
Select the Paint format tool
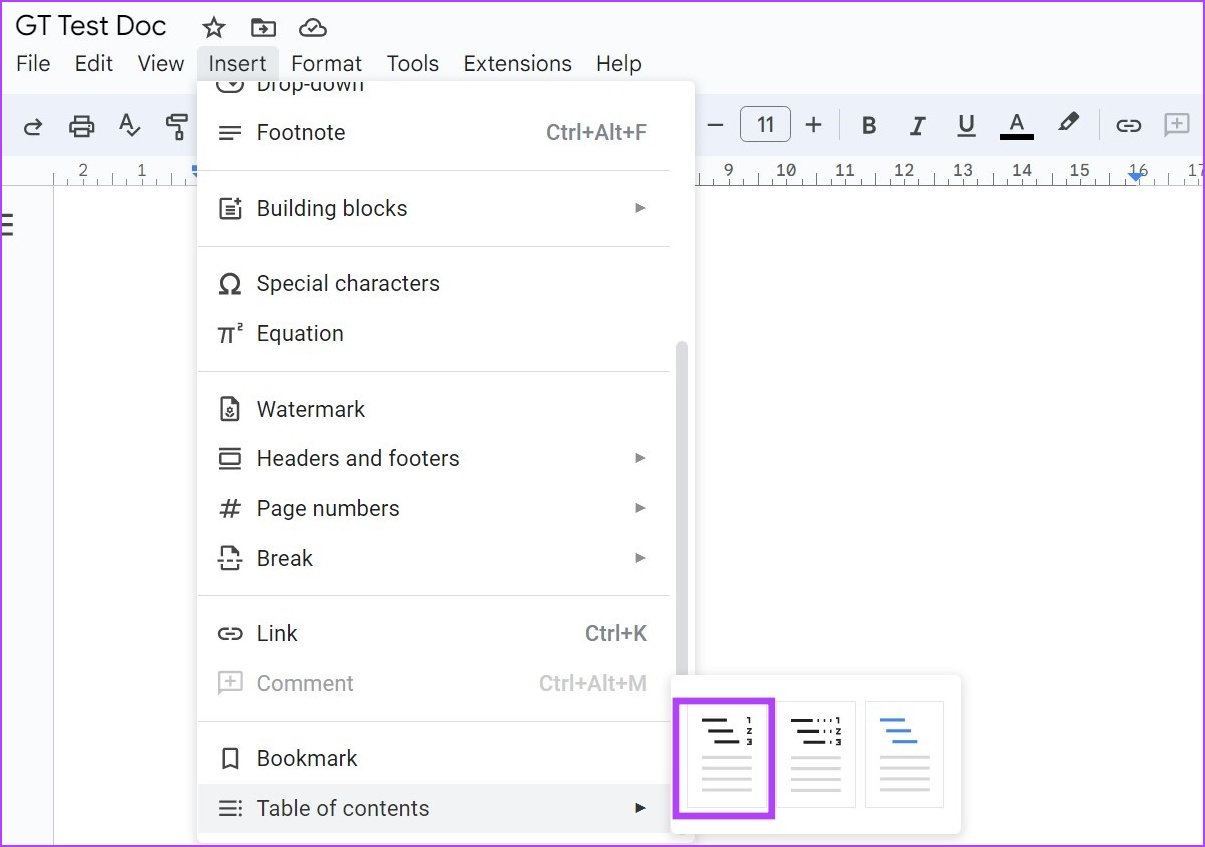pyautogui.click(x=176, y=125)
